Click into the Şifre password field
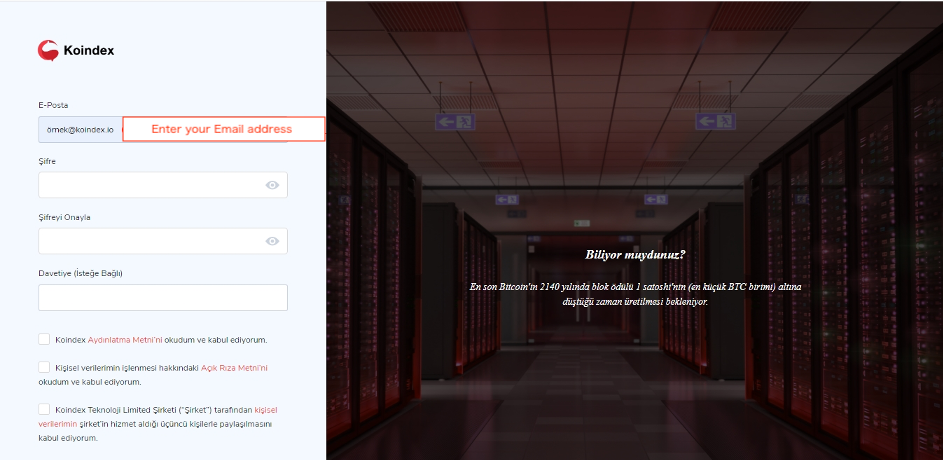The width and height of the screenshot is (943, 460). (x=150, y=185)
